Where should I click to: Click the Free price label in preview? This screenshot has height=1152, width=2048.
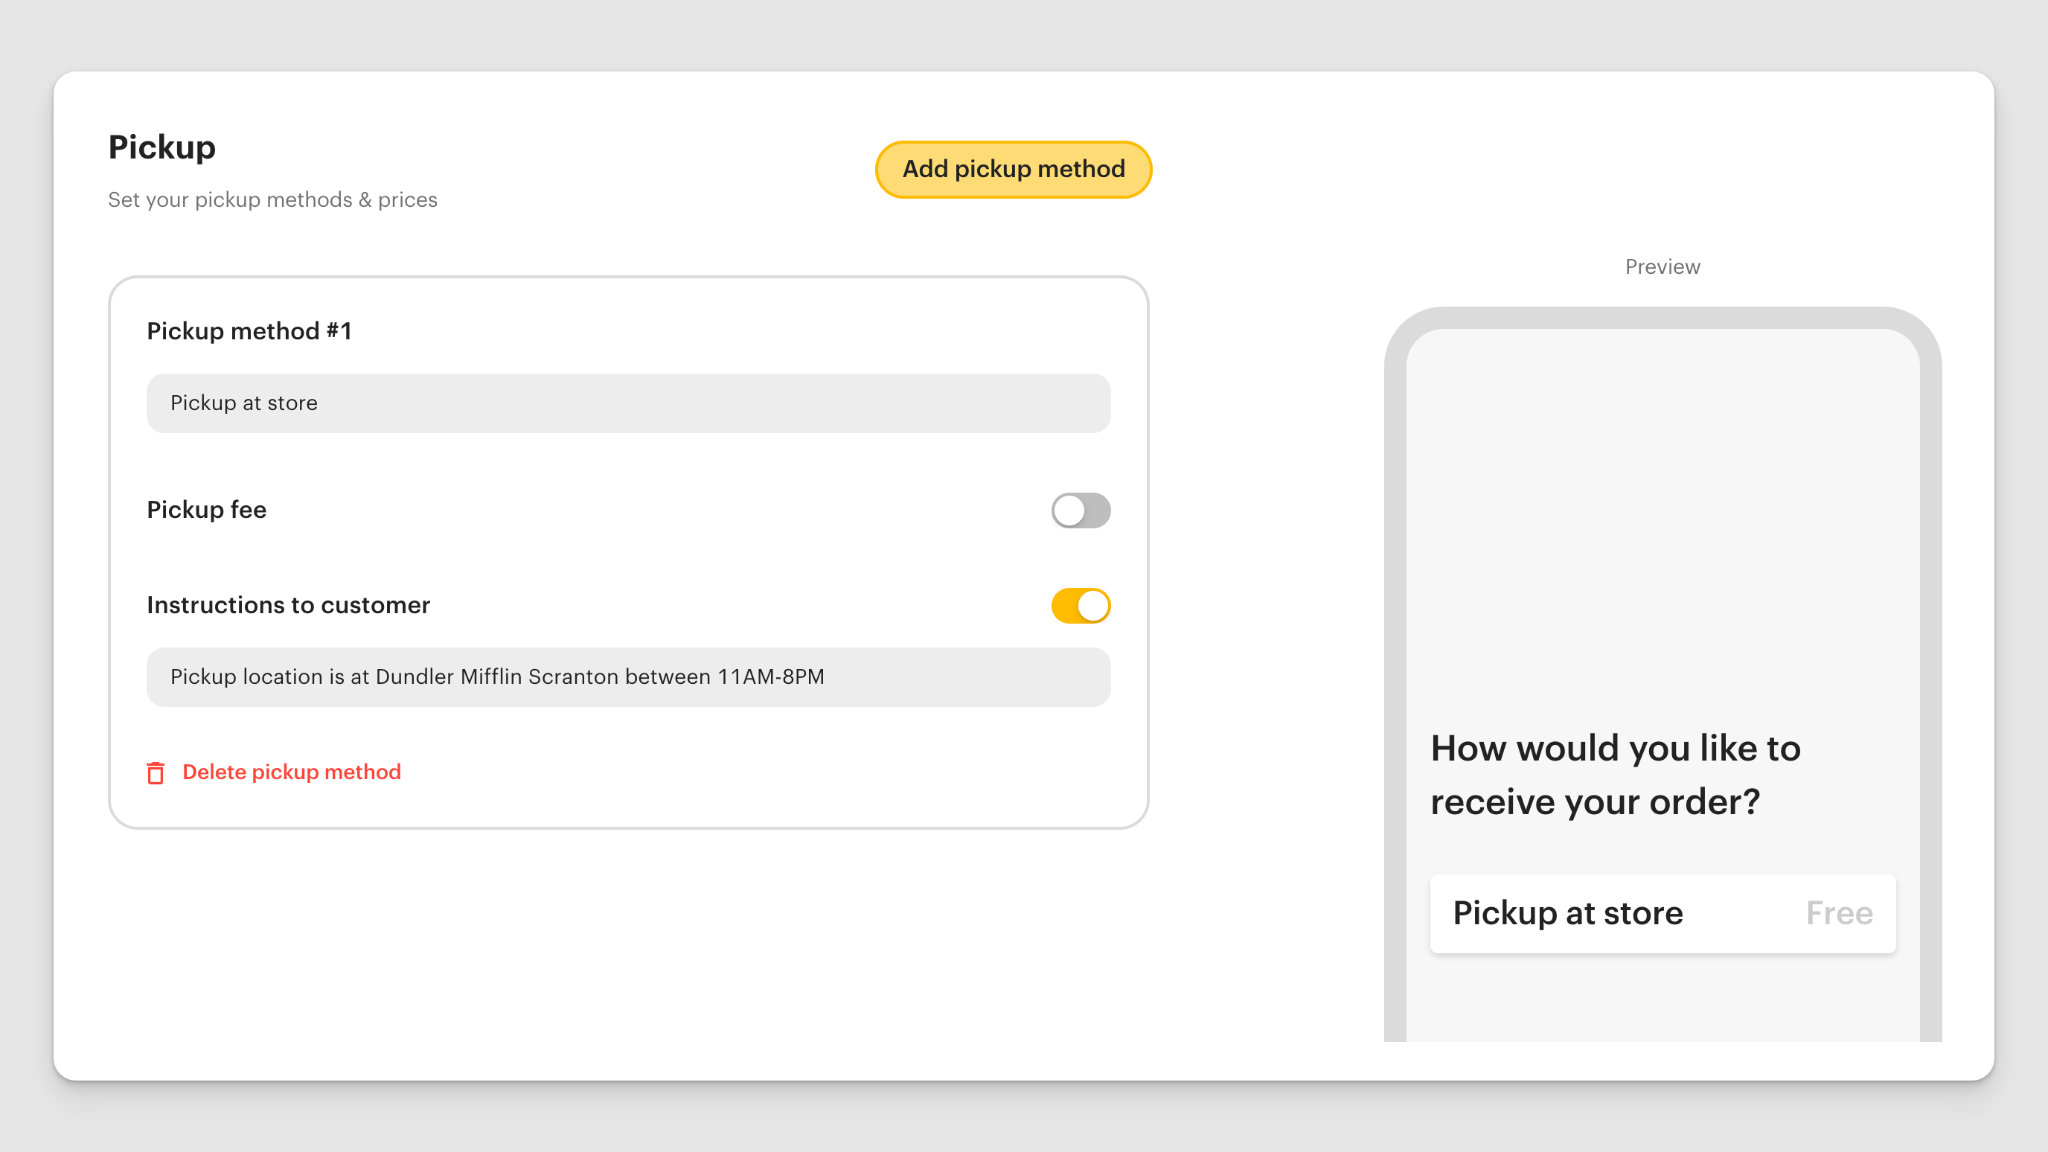point(1839,913)
